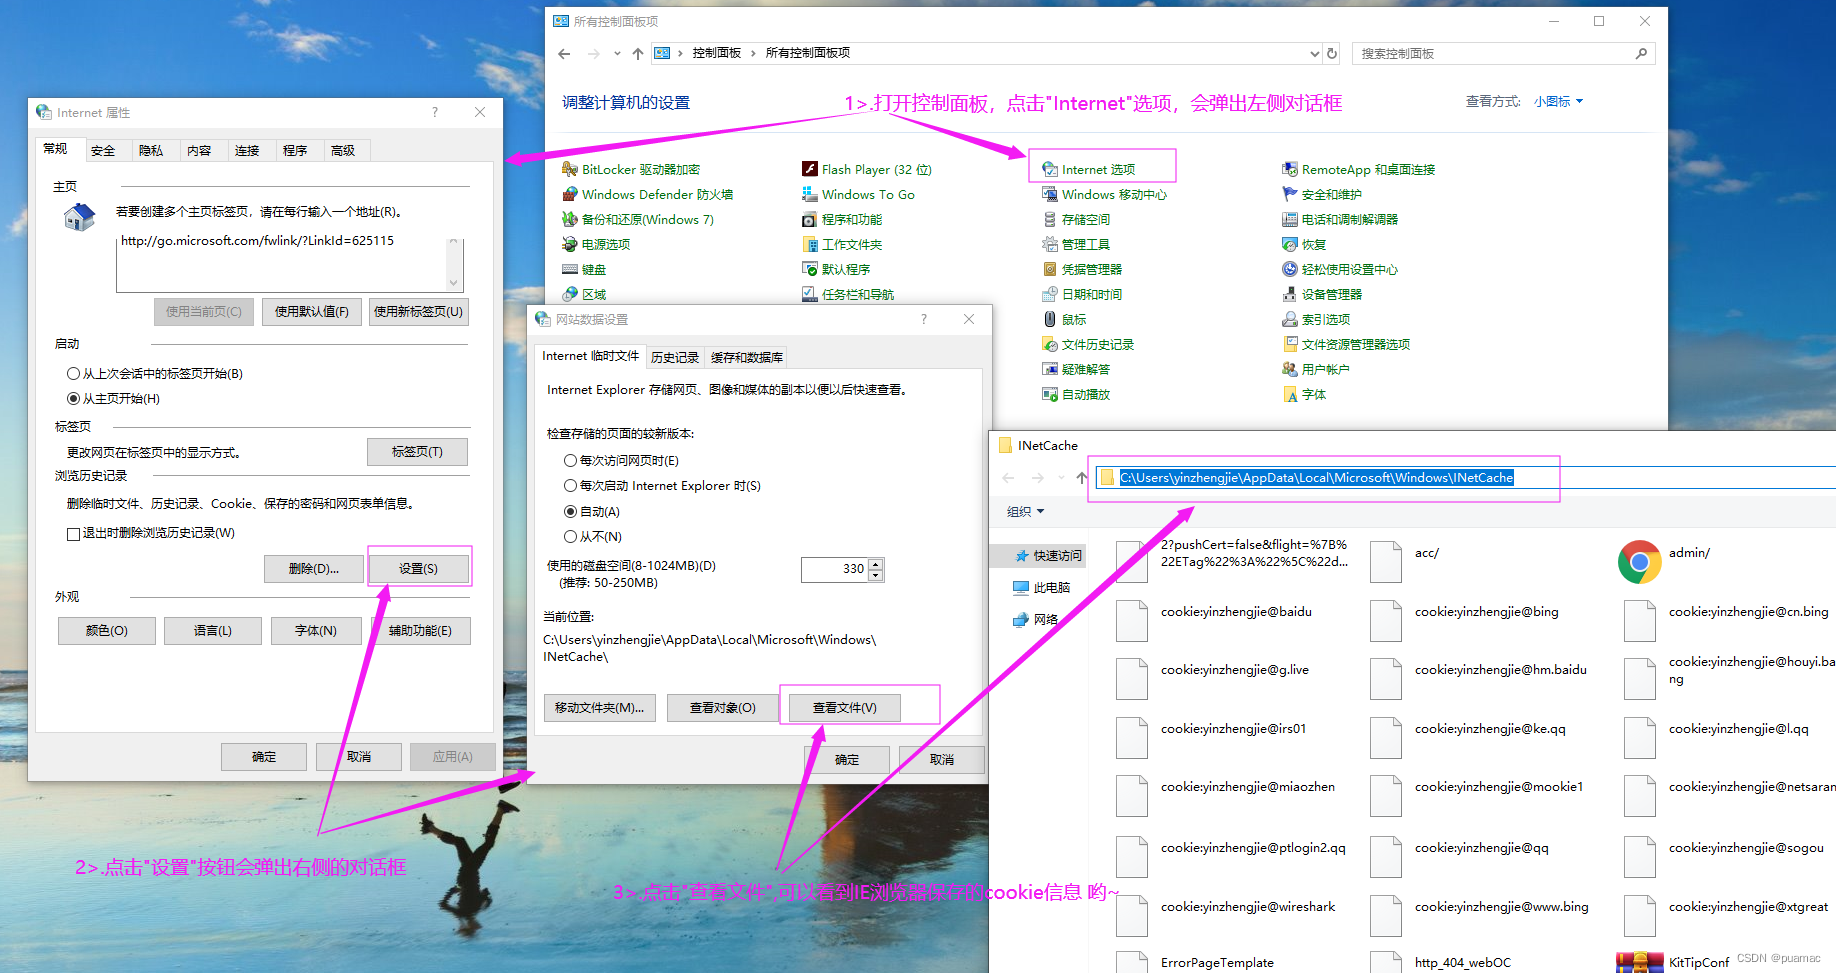Open recent locations dropdown in Control Panel
Image resolution: width=1836 pixels, height=973 pixels.
(617, 54)
